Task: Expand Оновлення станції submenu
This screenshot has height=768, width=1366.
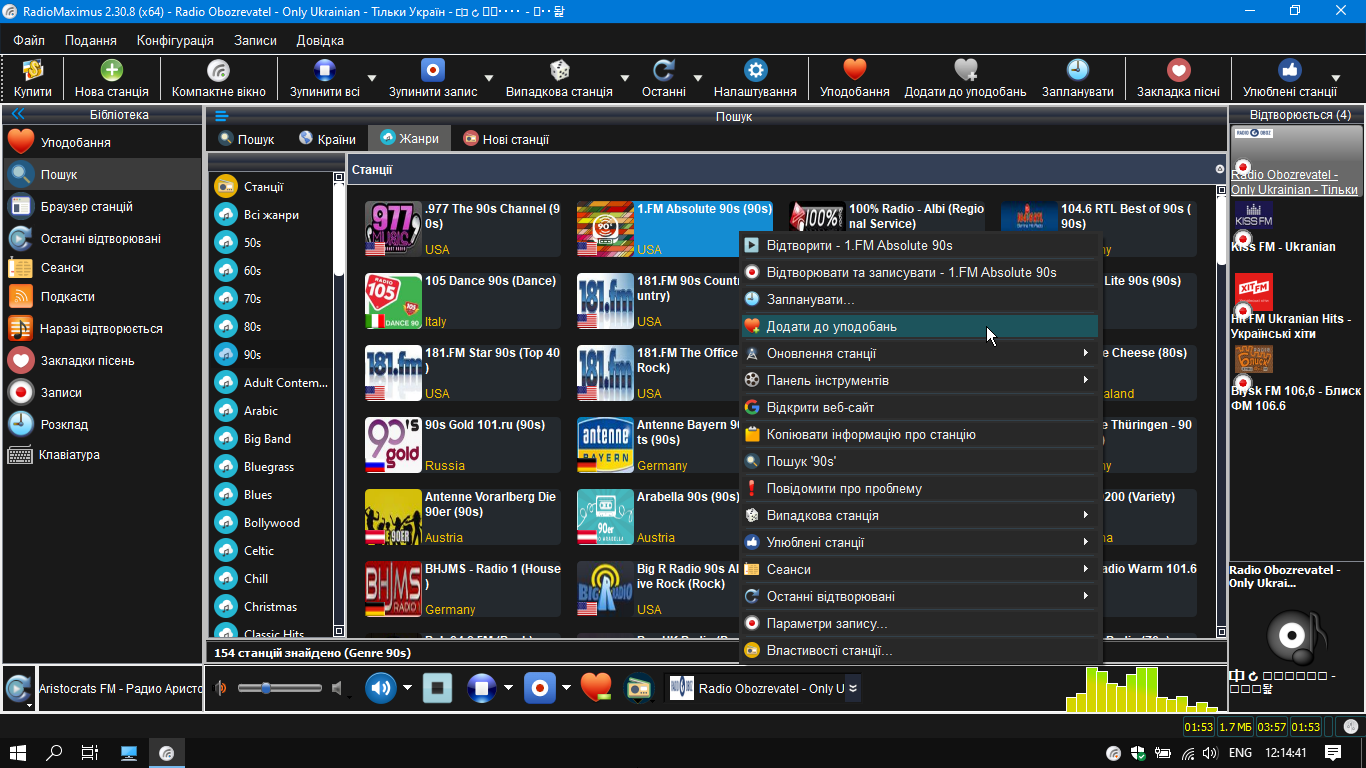Action: (919, 353)
